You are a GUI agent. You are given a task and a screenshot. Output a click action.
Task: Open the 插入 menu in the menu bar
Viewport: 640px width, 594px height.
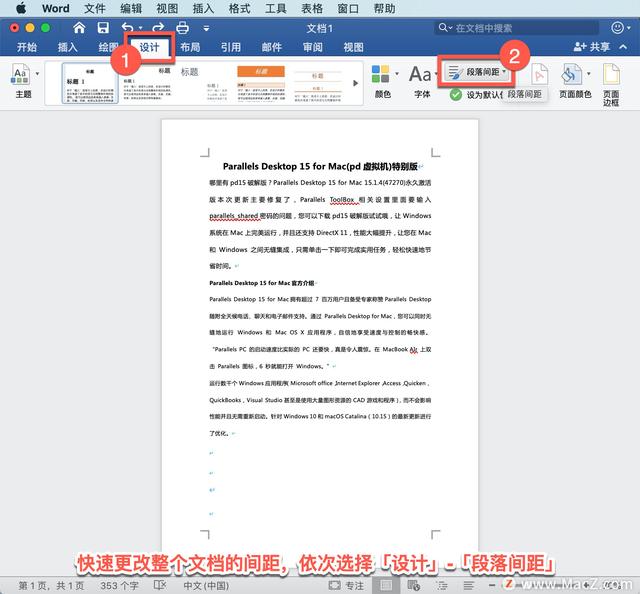(x=203, y=9)
